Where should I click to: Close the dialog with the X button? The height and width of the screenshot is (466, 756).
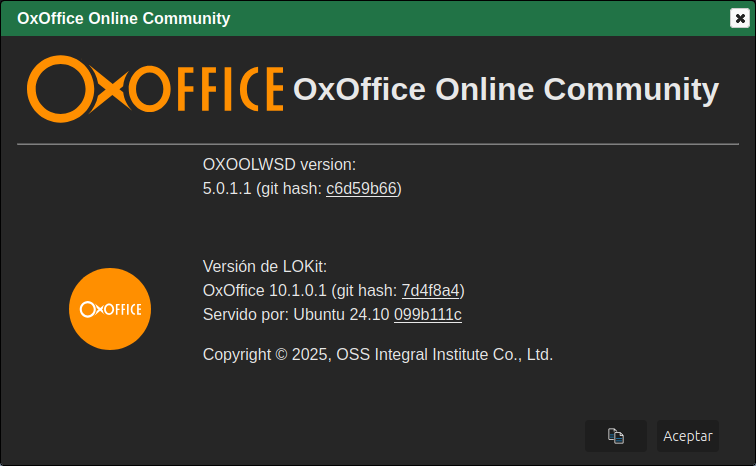(739, 18)
